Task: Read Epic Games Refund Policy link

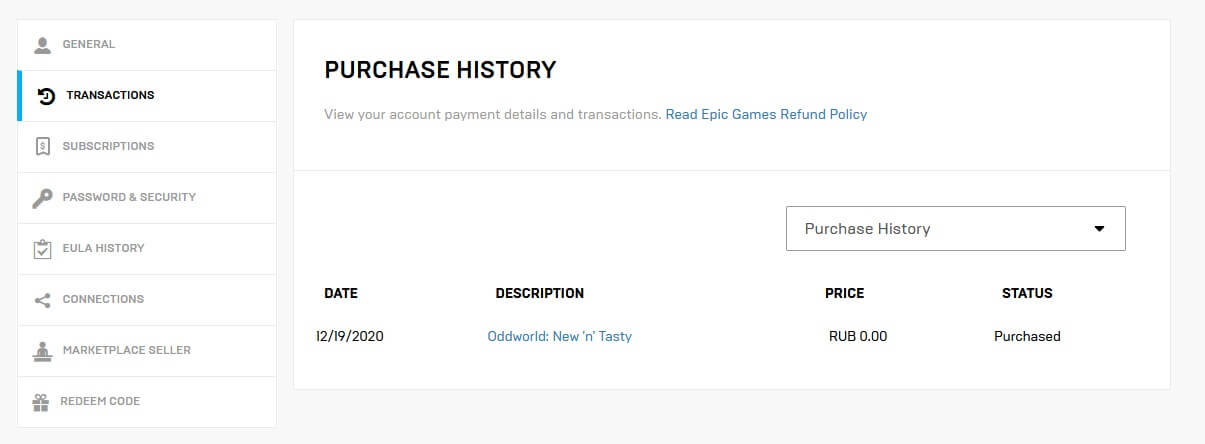Action: coord(766,115)
